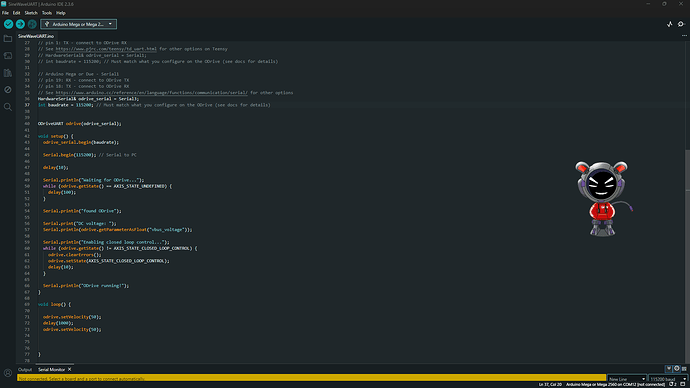This screenshot has height=388, width=690.
Task: Expand the Arduino Mega board selector dropdown
Action: click(x=79, y=24)
